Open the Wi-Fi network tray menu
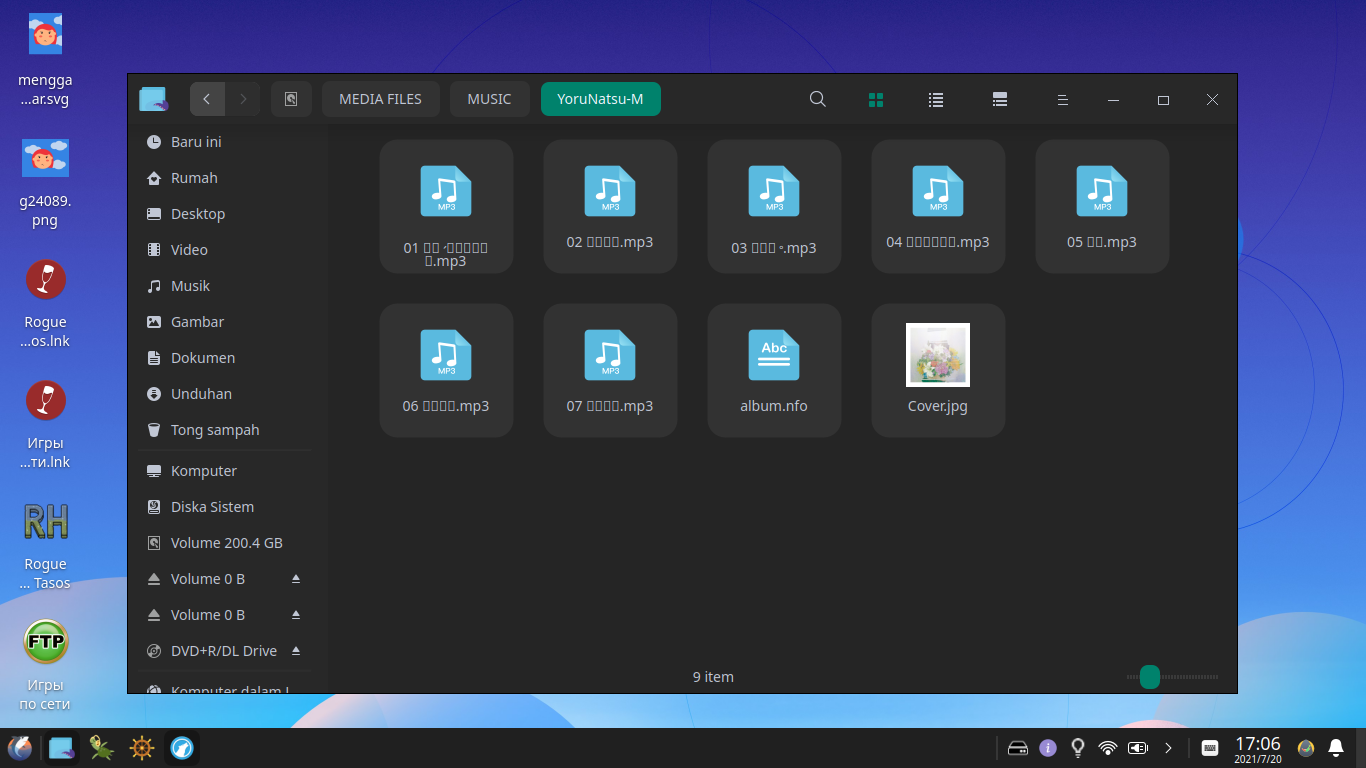 [1107, 747]
